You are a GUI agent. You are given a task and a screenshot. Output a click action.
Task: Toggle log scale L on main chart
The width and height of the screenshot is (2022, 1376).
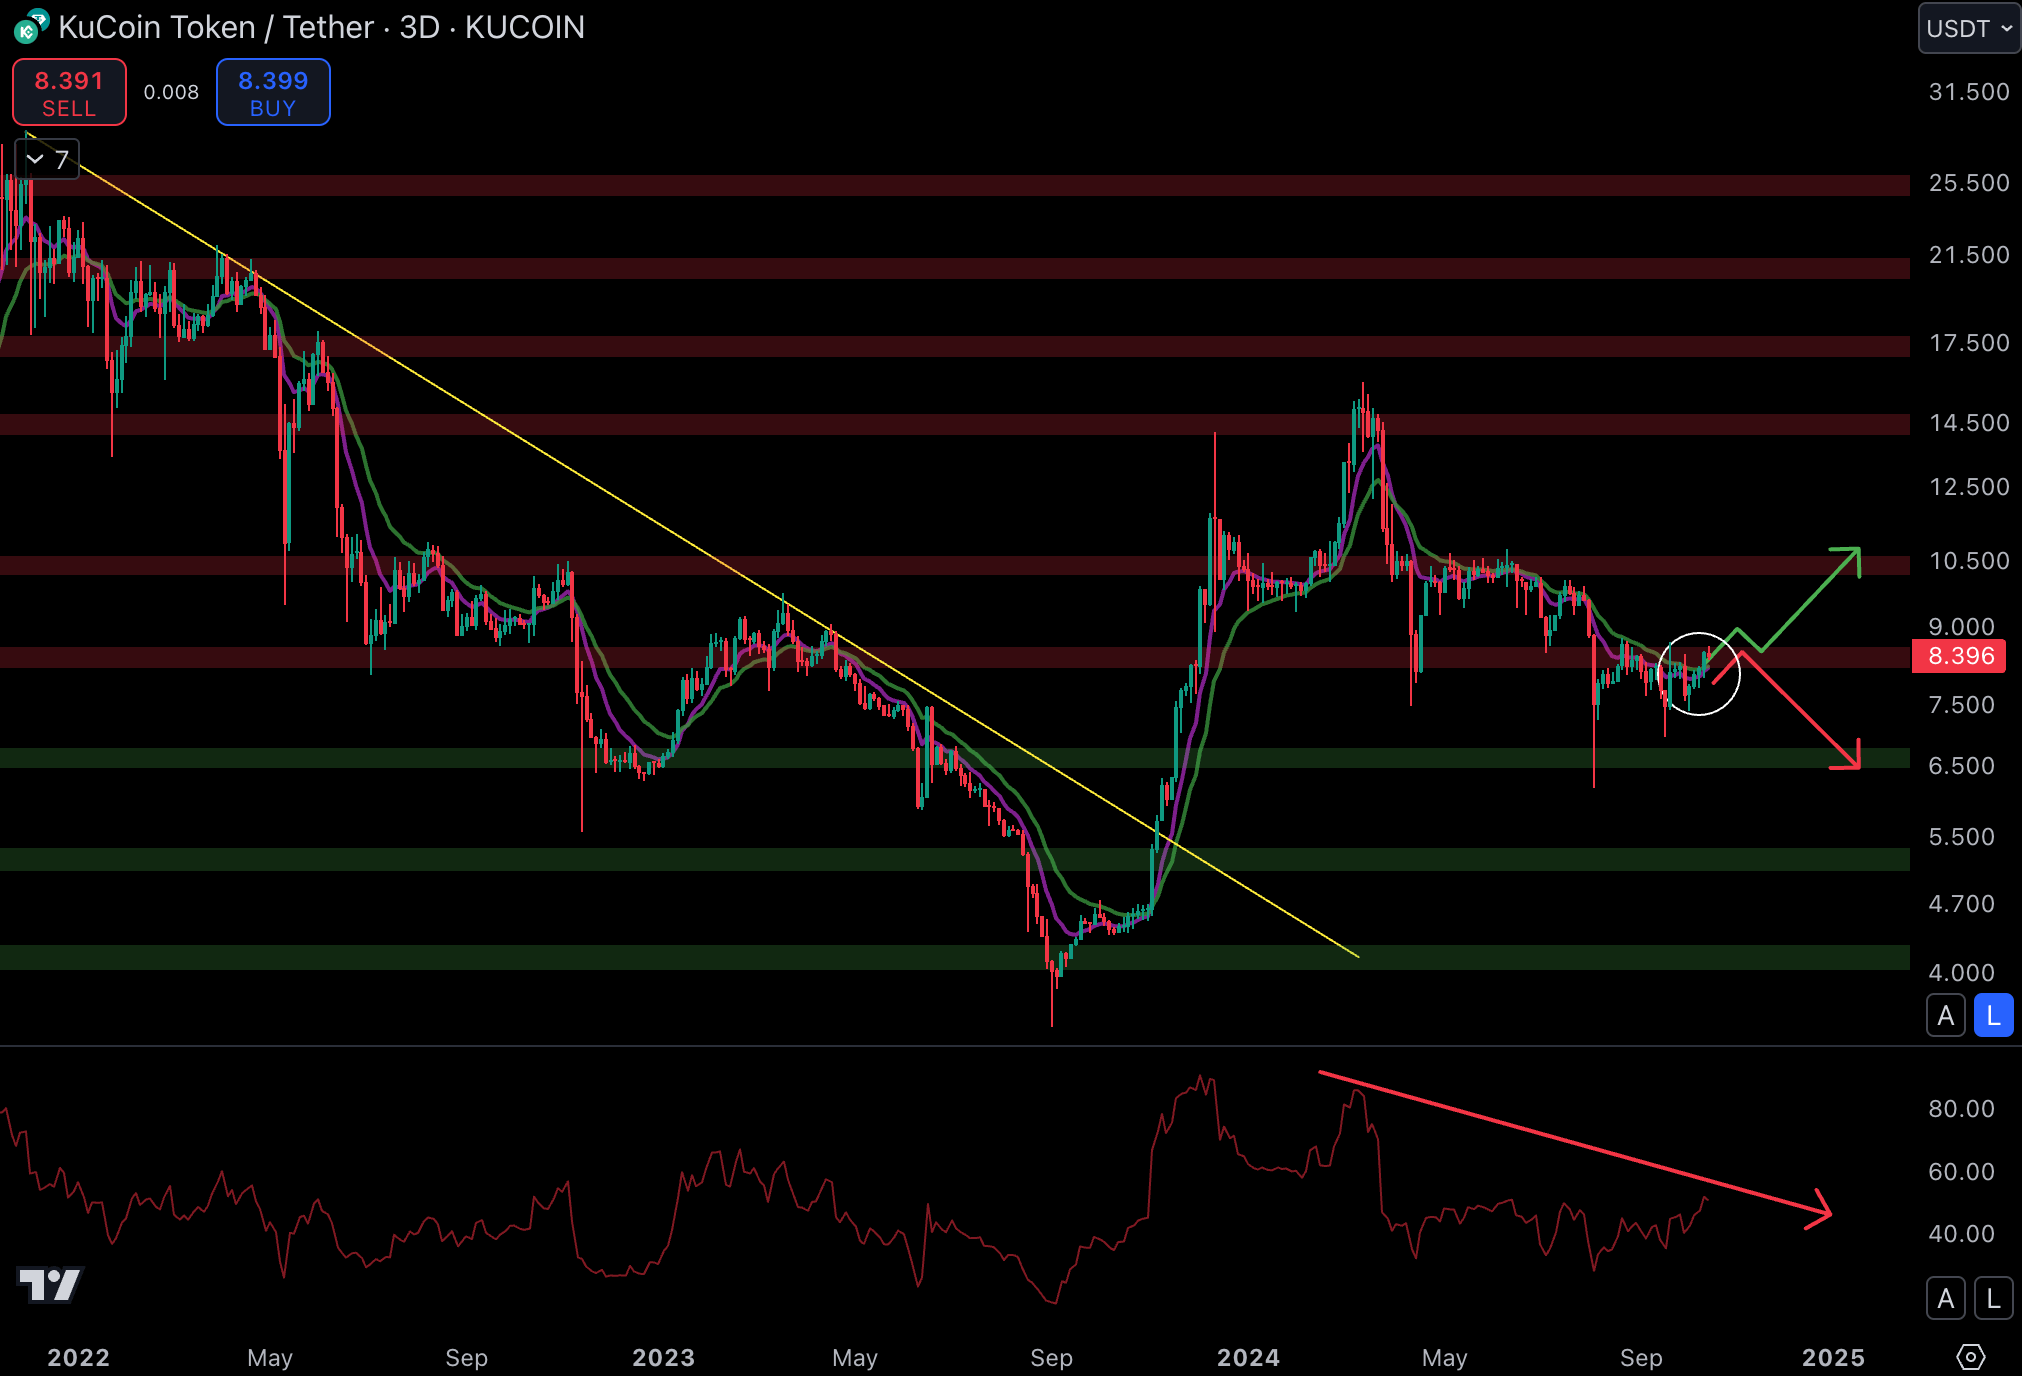(x=1993, y=1016)
